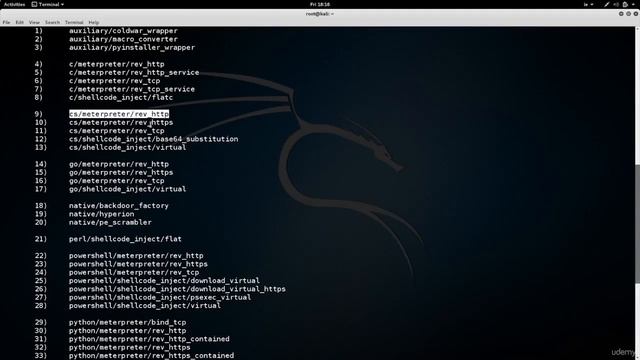Click c/shellcode_inject/flatc text
Viewport: 640px width, 360px height.
[x=121, y=98]
